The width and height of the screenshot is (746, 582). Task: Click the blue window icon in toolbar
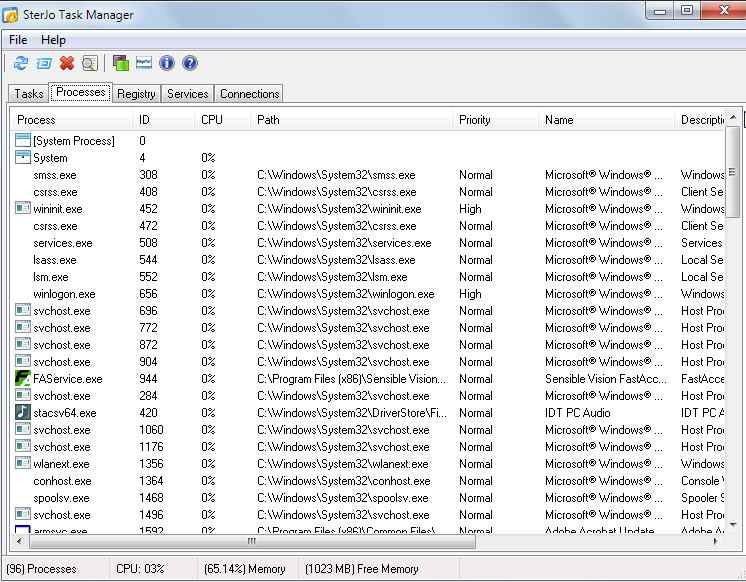coord(43,64)
